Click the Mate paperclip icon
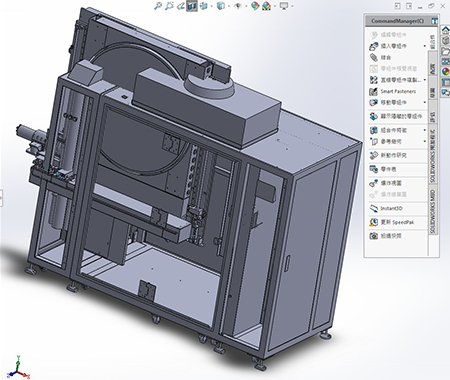This screenshot has height=380, width=450. [x=374, y=57]
